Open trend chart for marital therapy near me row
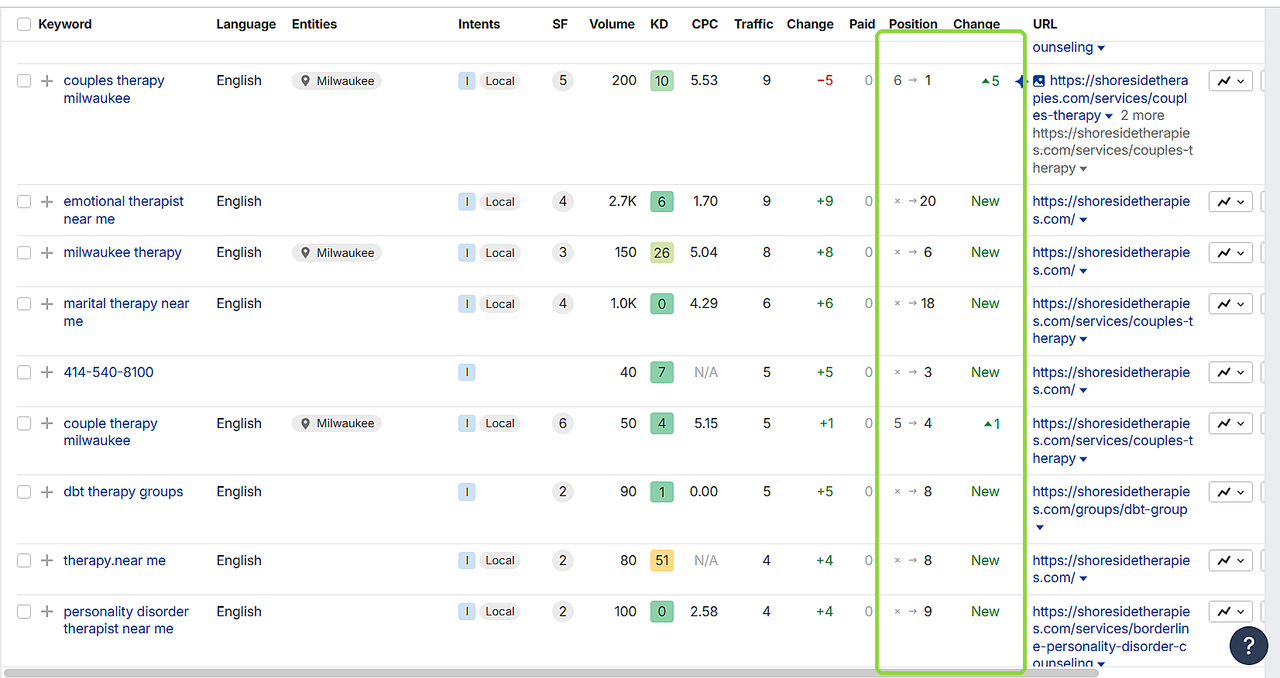The image size is (1280, 678). (x=1230, y=304)
